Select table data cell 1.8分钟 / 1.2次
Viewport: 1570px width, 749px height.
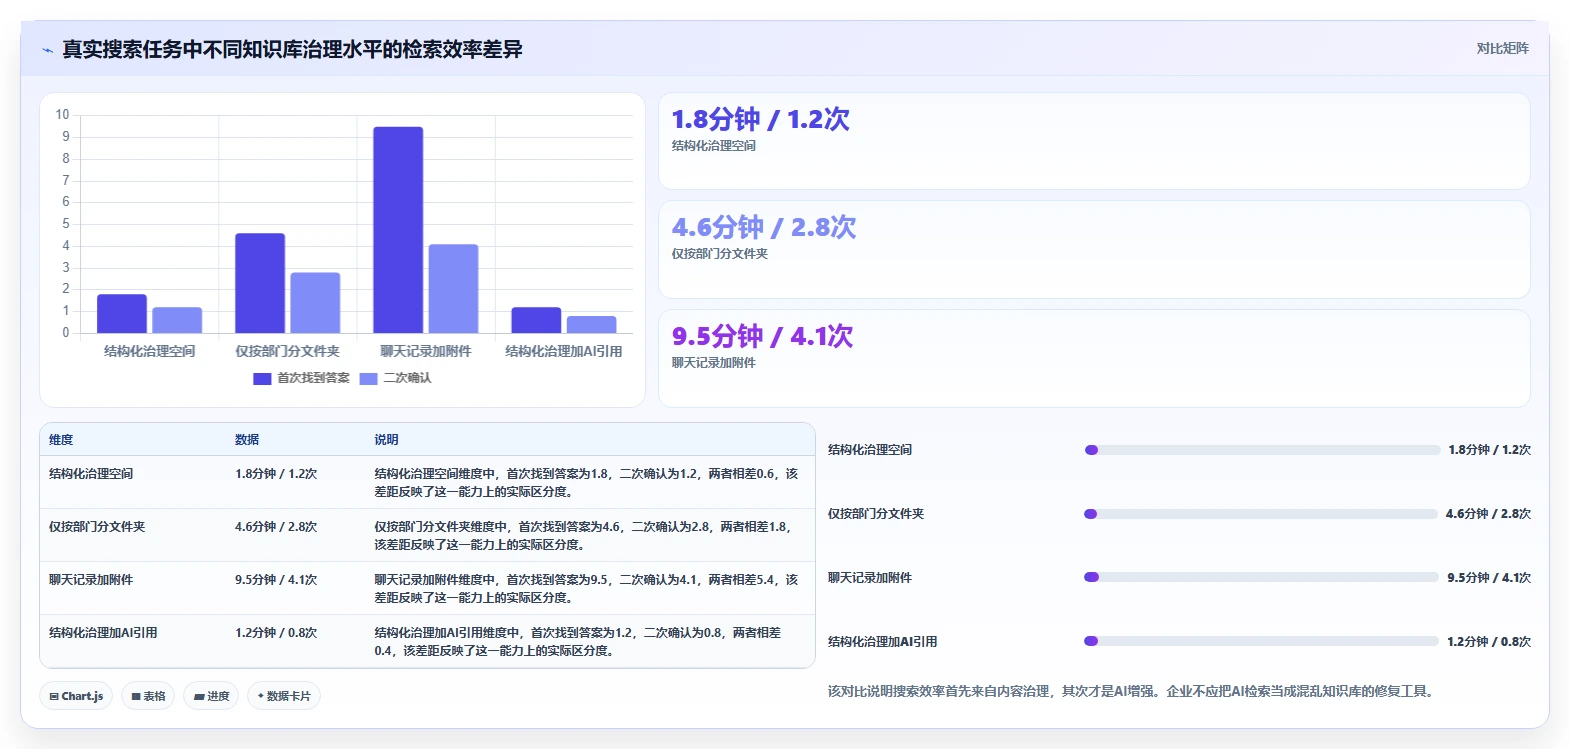[276, 474]
